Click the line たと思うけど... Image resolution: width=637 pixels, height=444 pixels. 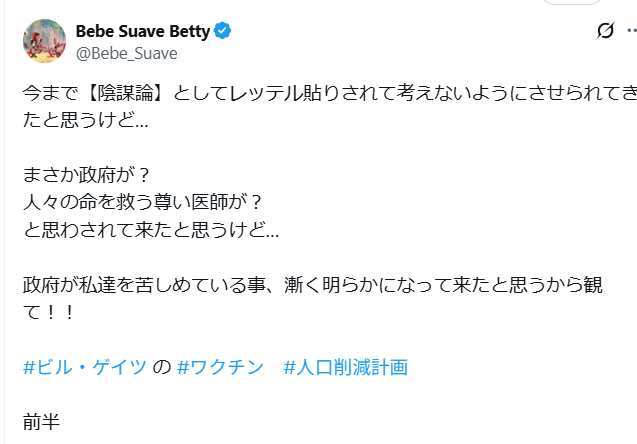[86, 120]
